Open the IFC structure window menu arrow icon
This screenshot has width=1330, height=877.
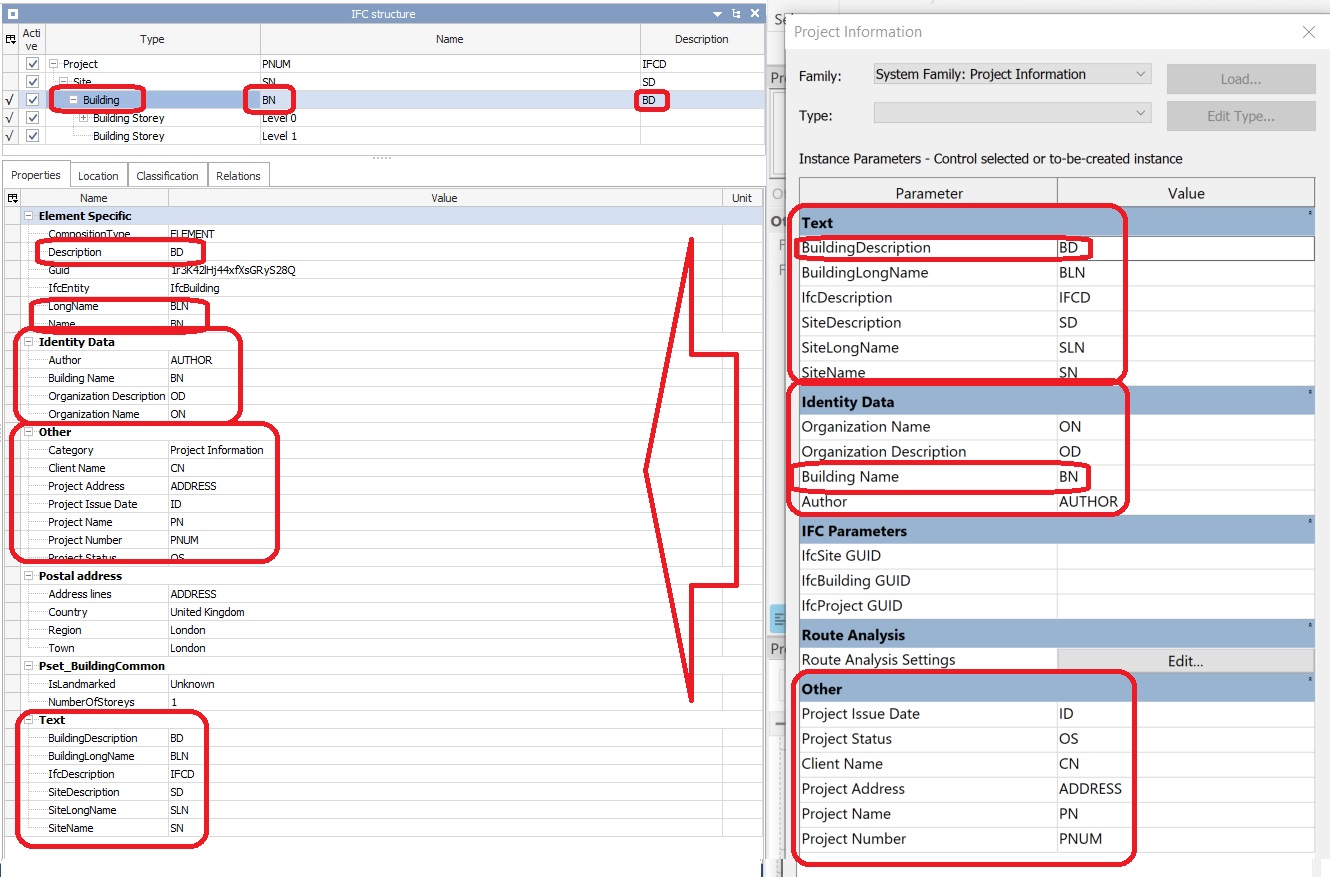click(716, 14)
